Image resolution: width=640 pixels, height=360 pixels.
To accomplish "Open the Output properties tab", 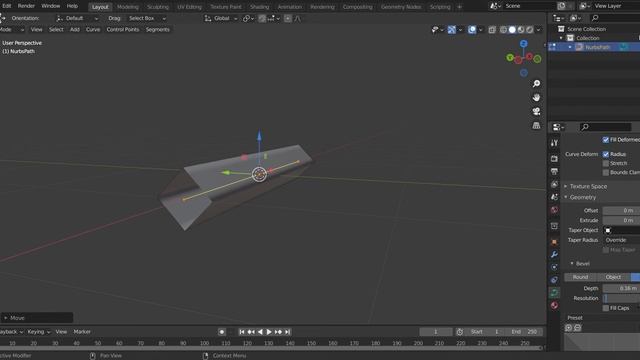I will (x=554, y=171).
